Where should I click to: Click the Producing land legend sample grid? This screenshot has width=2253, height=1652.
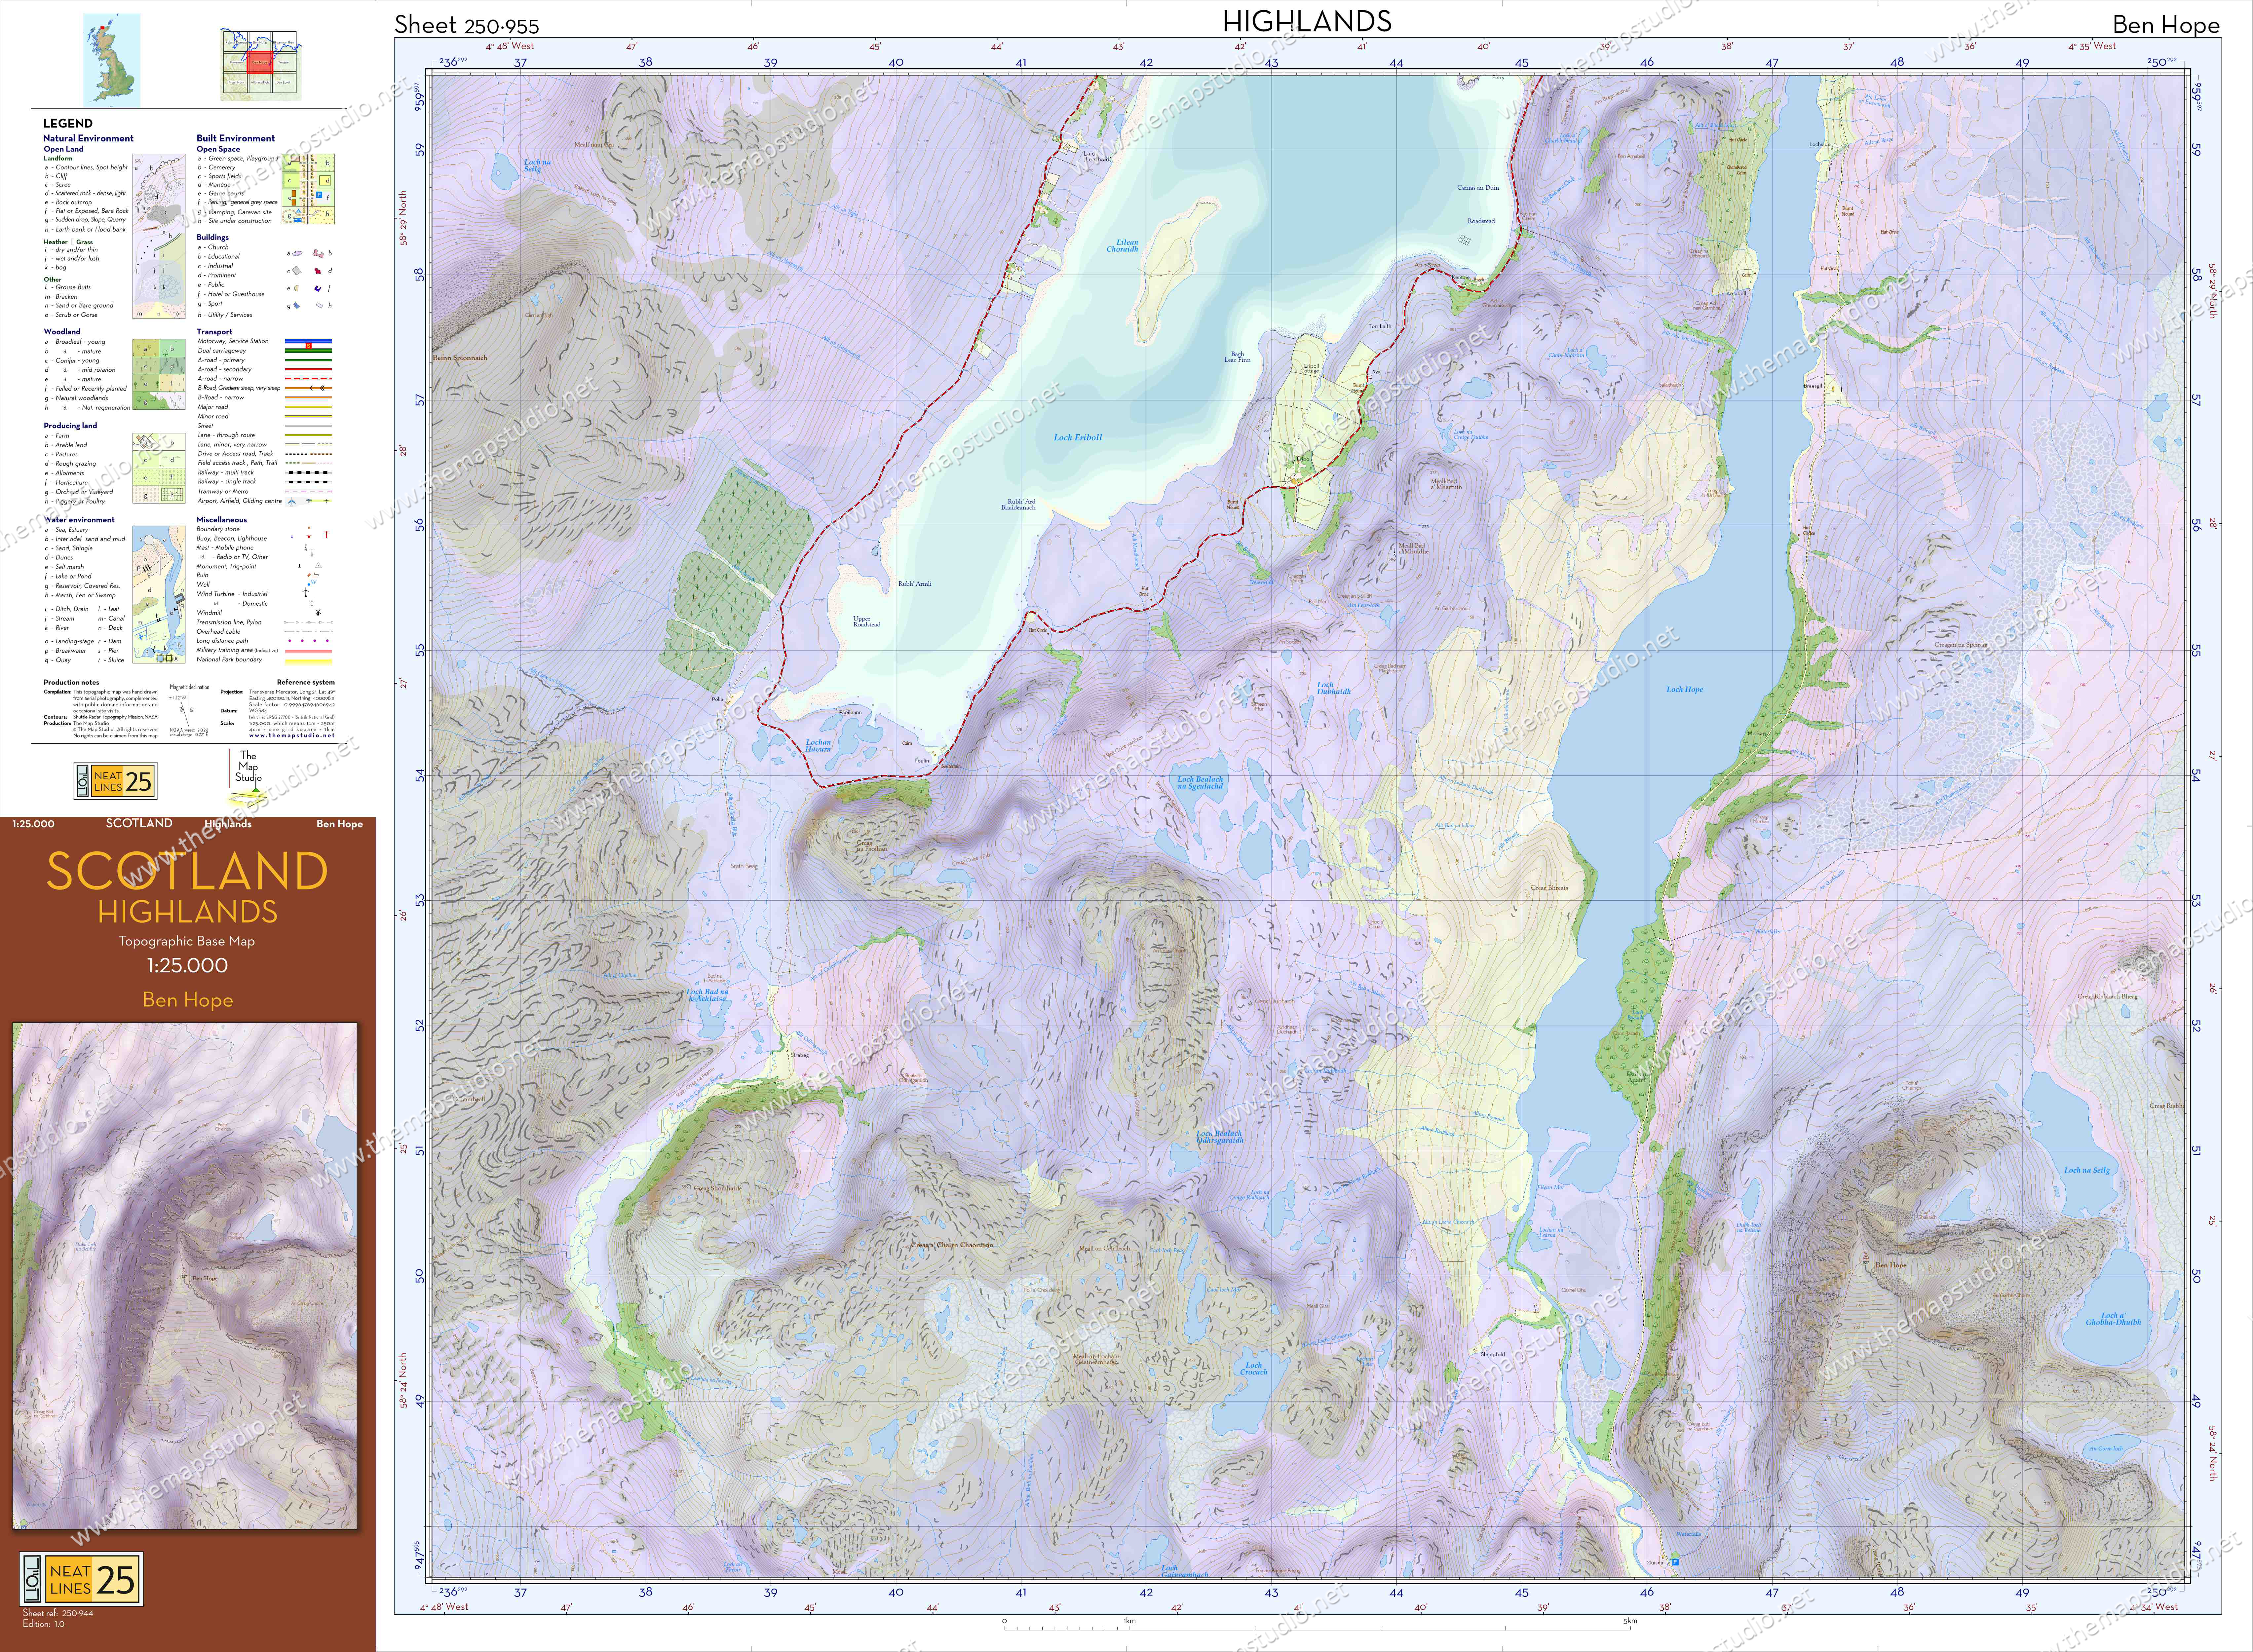point(159,468)
